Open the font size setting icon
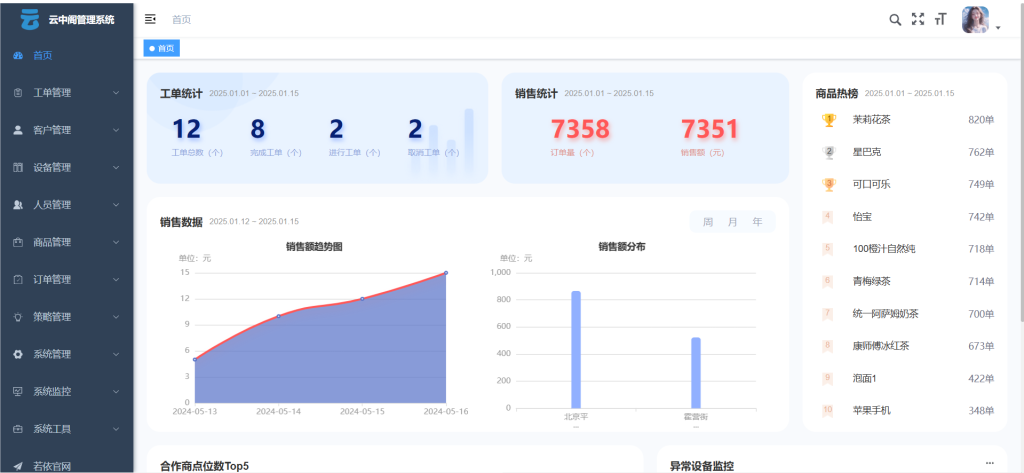1024x473 pixels. [x=940, y=19]
